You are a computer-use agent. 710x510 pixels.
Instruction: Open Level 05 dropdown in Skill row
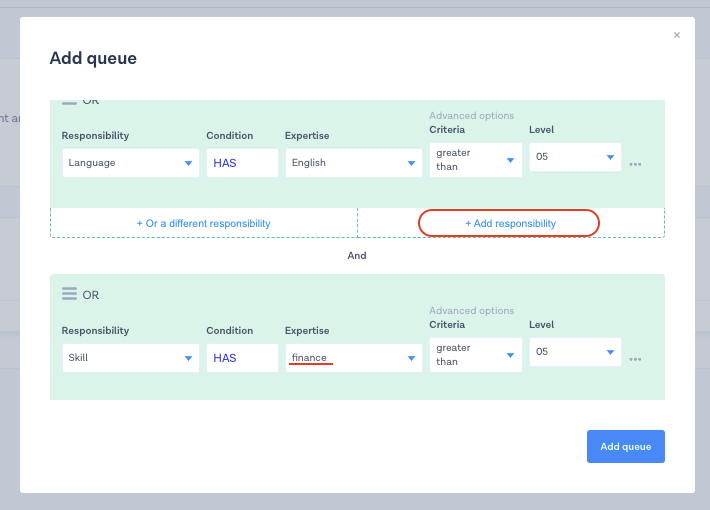click(574, 352)
